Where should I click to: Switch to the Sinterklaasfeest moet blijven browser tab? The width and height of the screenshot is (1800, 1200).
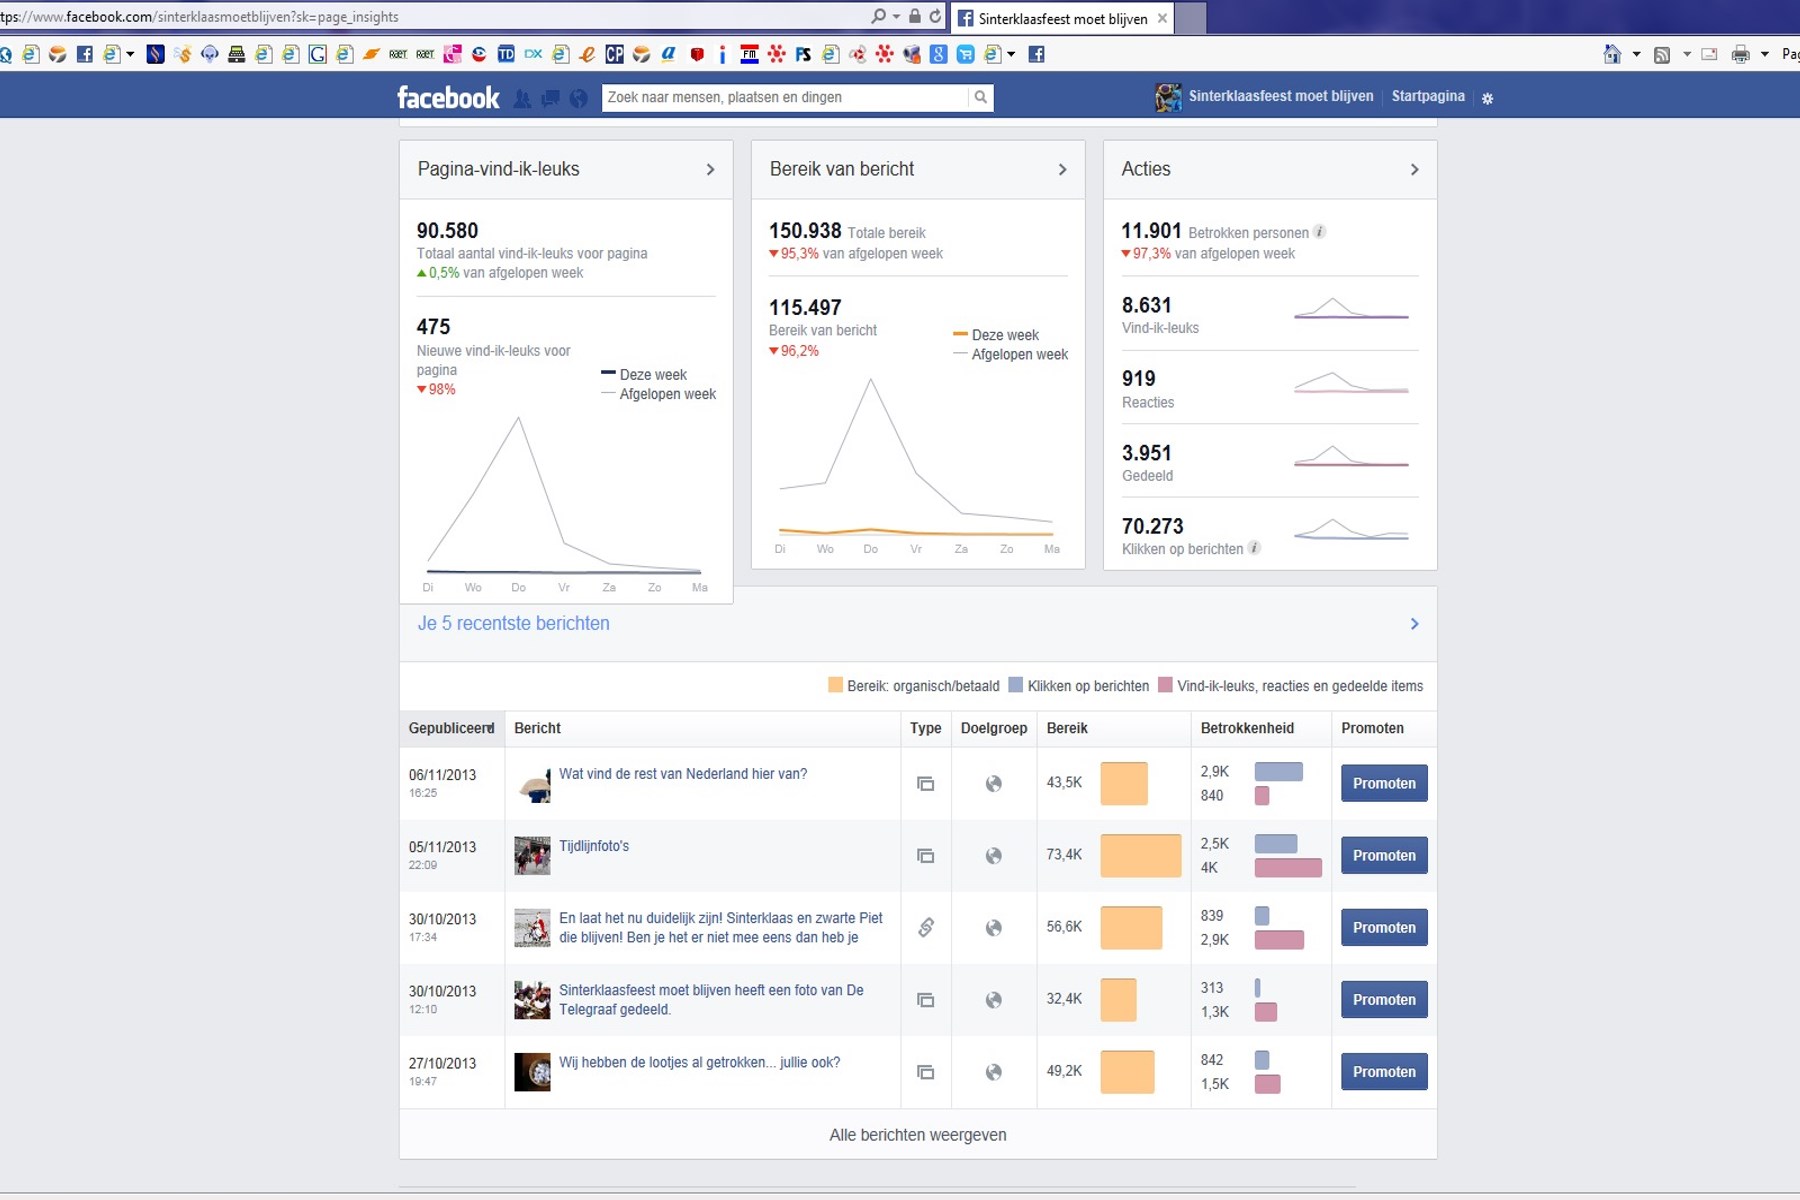1062,18
